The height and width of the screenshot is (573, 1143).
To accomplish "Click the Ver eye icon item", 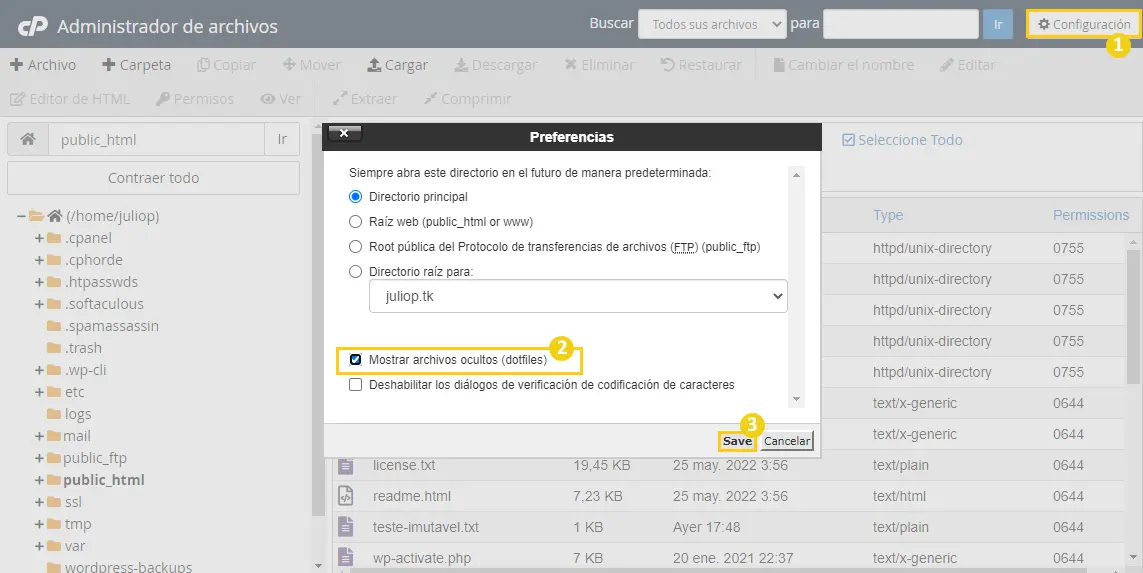I will (281, 99).
